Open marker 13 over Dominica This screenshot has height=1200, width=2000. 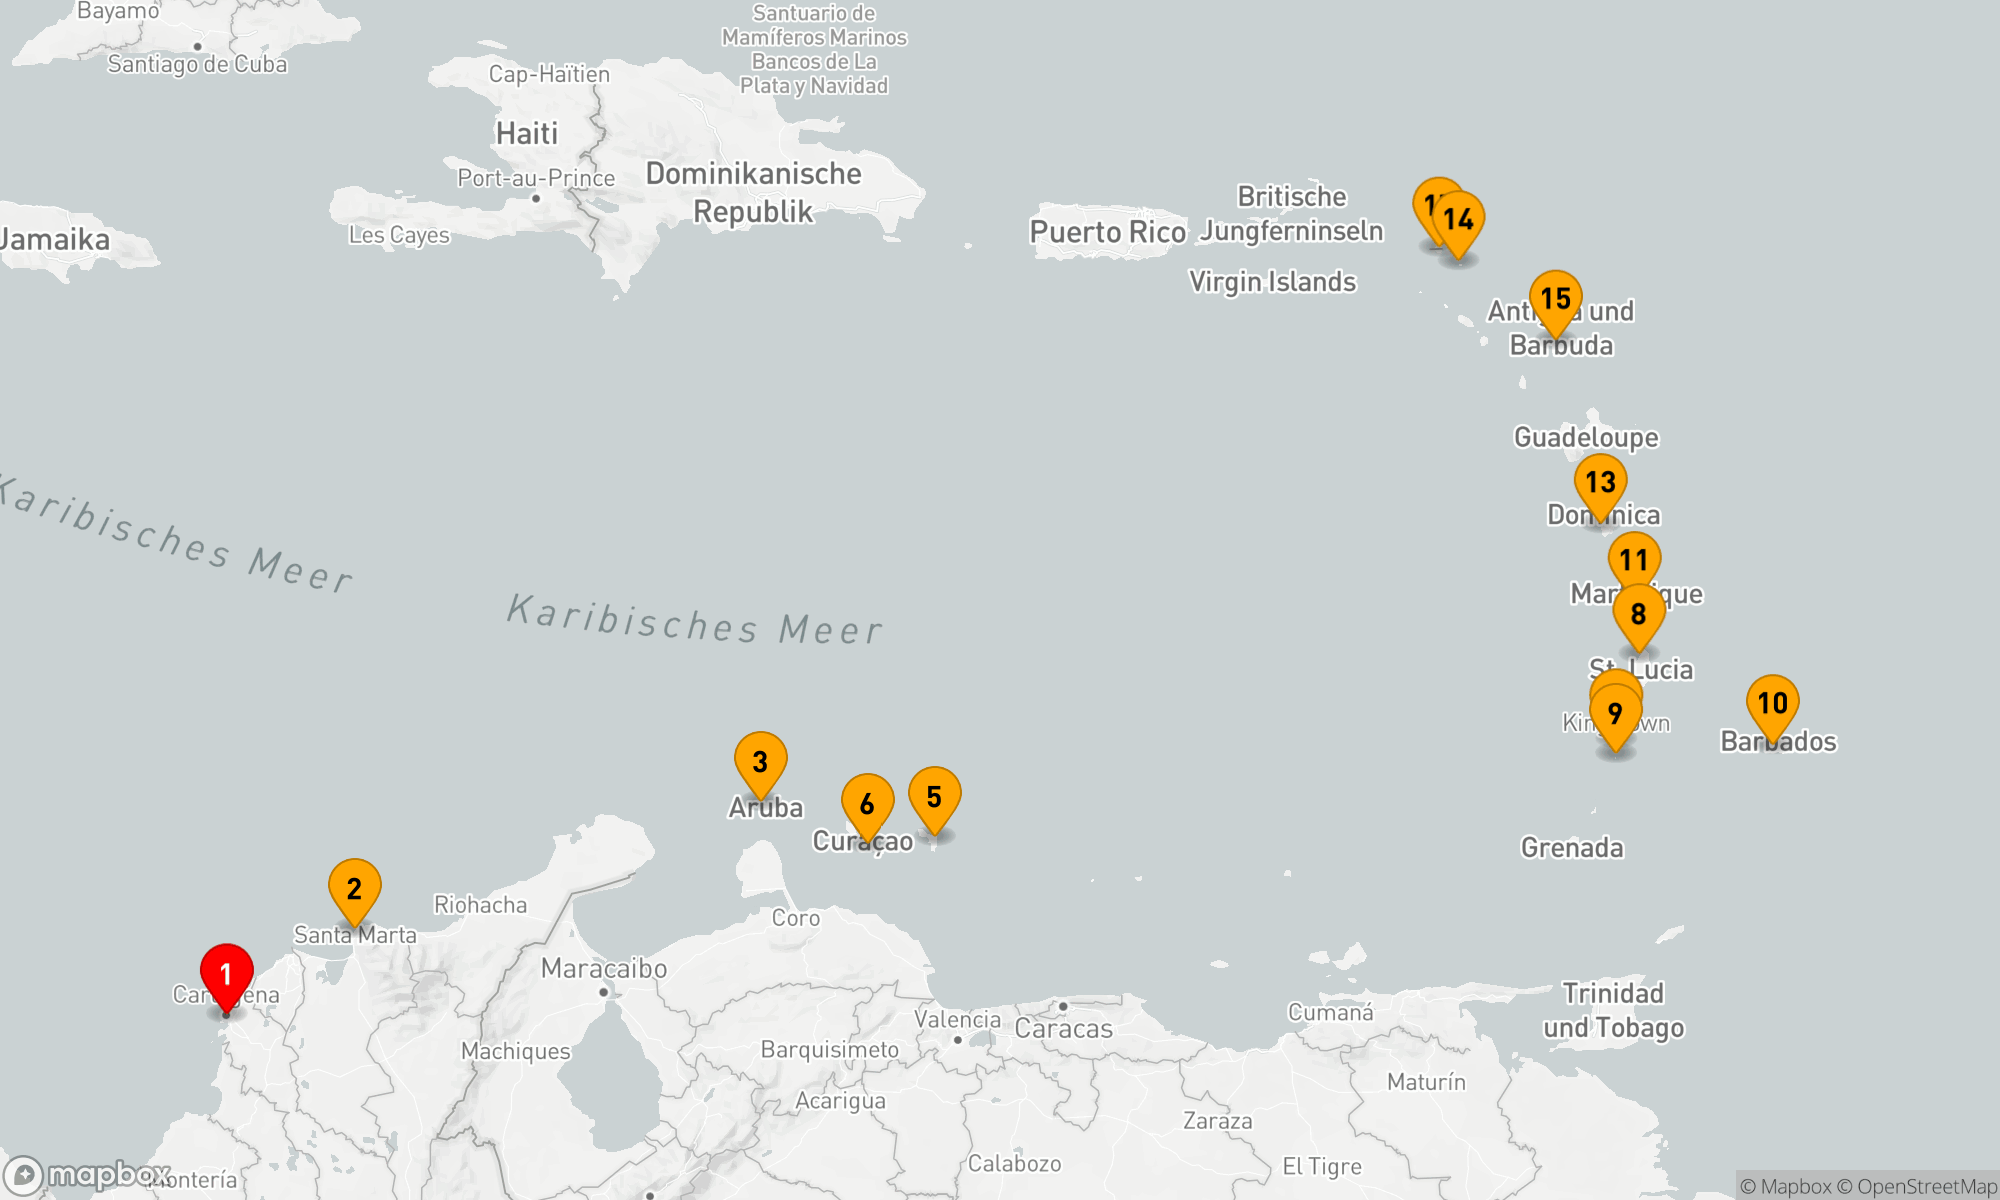coord(1600,481)
